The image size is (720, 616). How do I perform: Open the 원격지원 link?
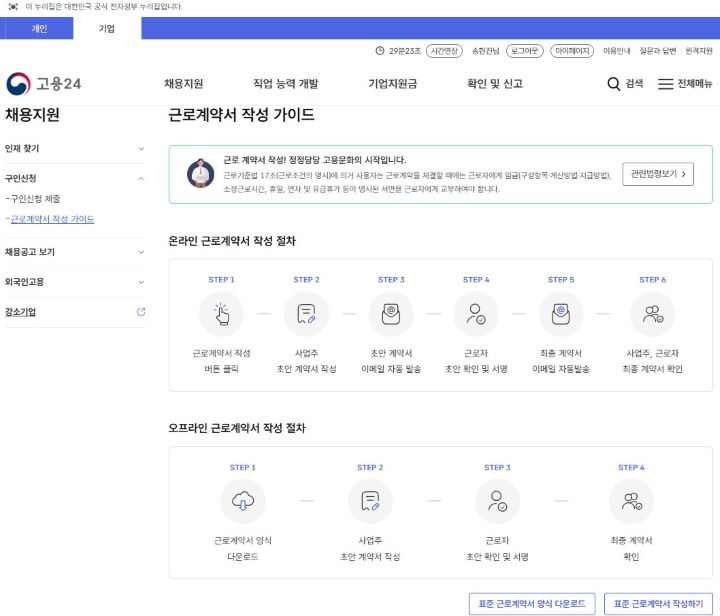pos(698,51)
